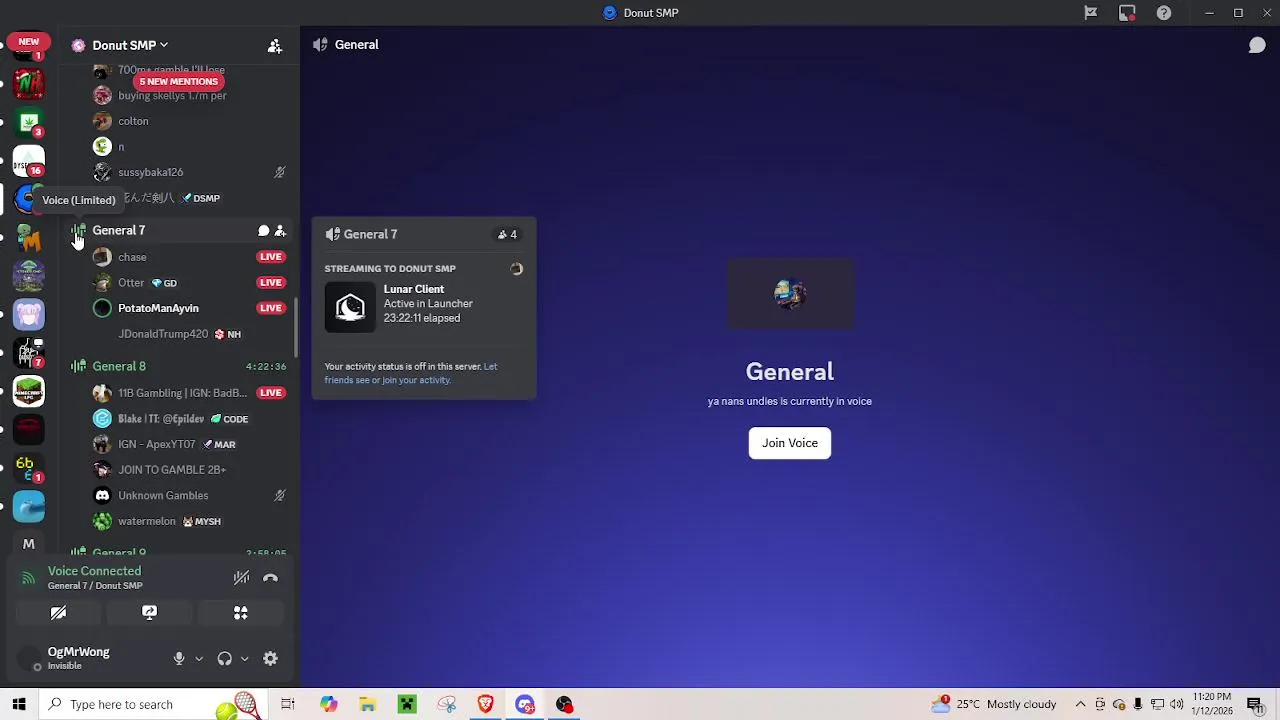Screen dimensions: 1280x720
Task: Open the Discord inbox icon in title bar
Action: coord(1127,13)
